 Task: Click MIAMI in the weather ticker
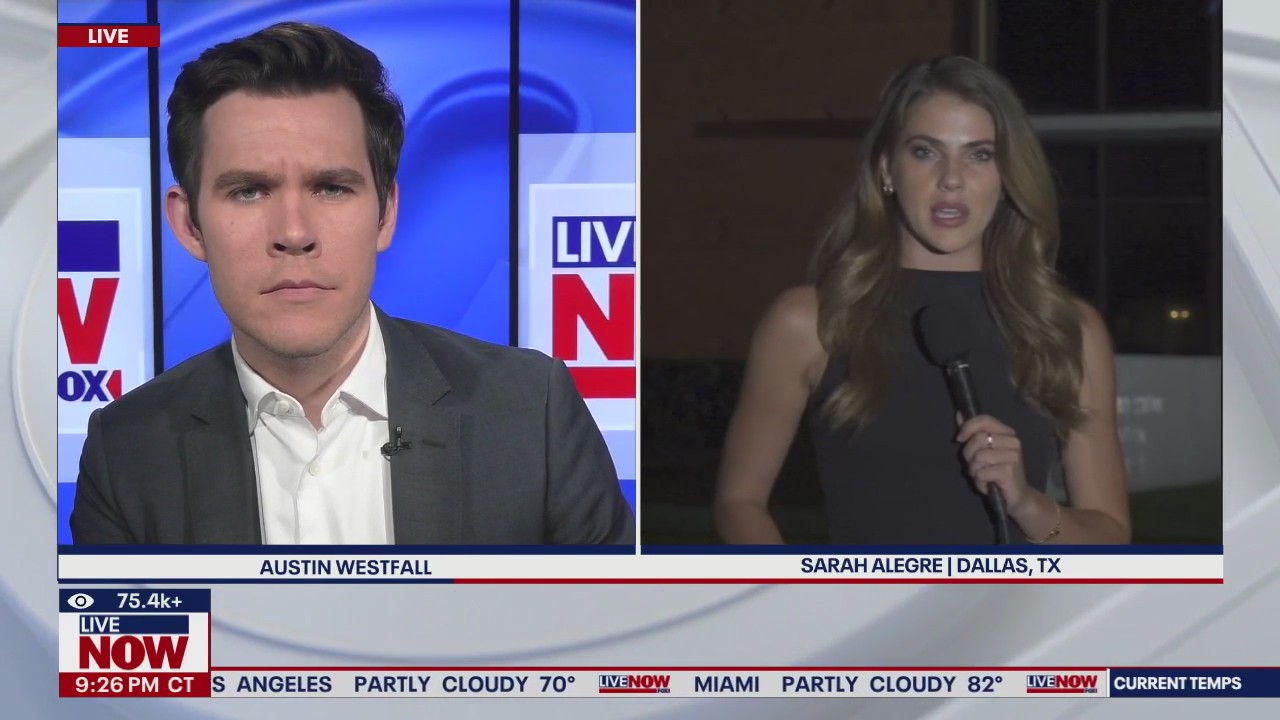coord(726,684)
